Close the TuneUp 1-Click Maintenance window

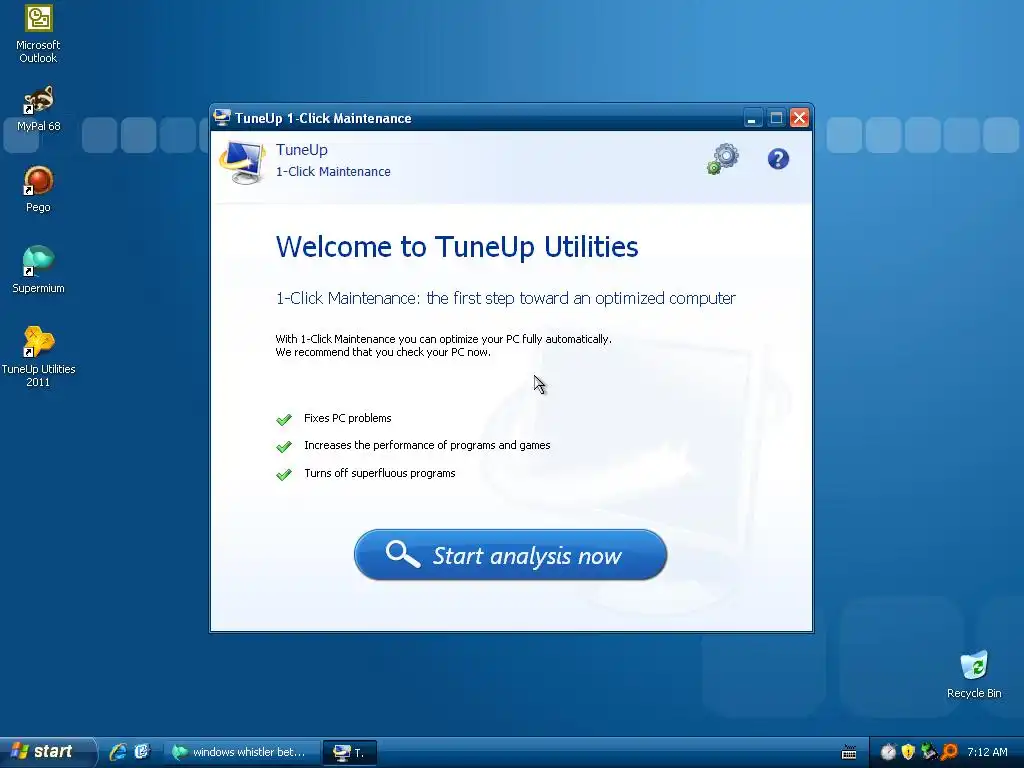pyautogui.click(x=799, y=118)
